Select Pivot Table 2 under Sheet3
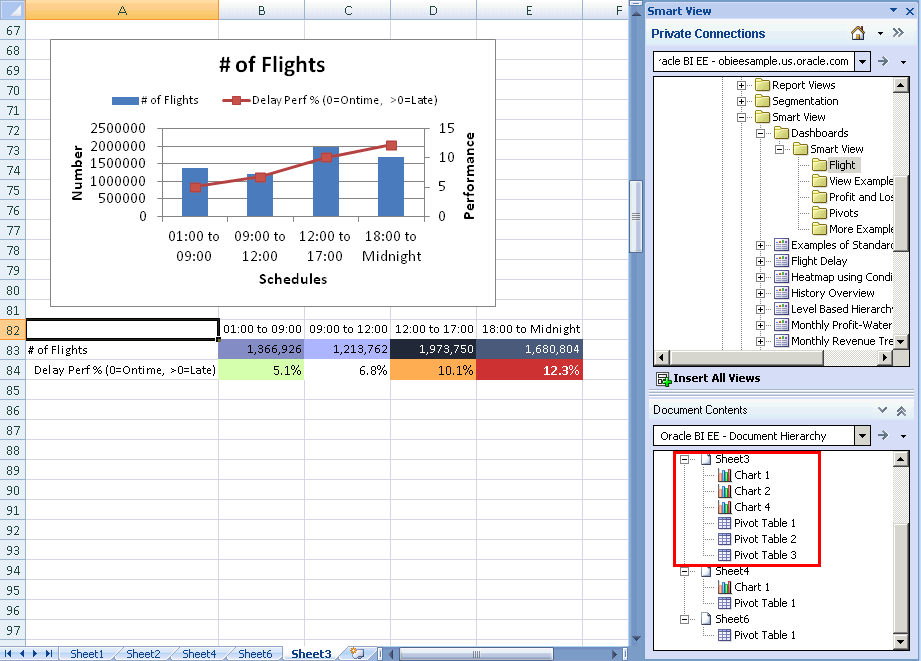 pos(765,539)
